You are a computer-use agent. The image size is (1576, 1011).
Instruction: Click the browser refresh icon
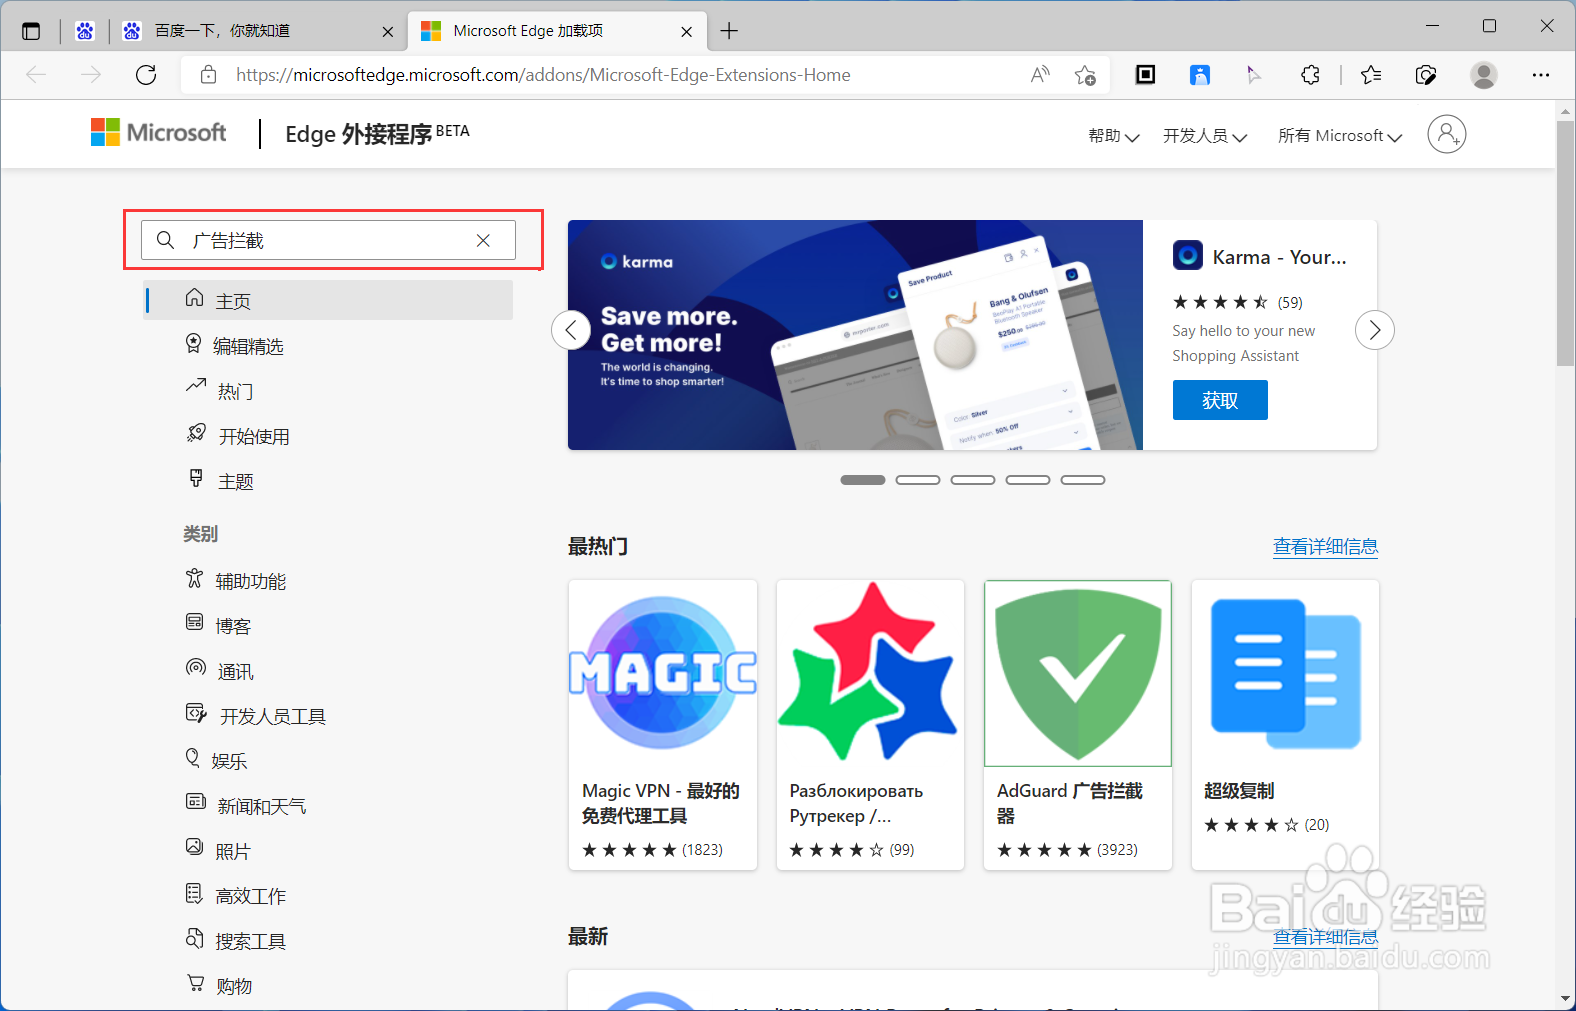(x=146, y=75)
